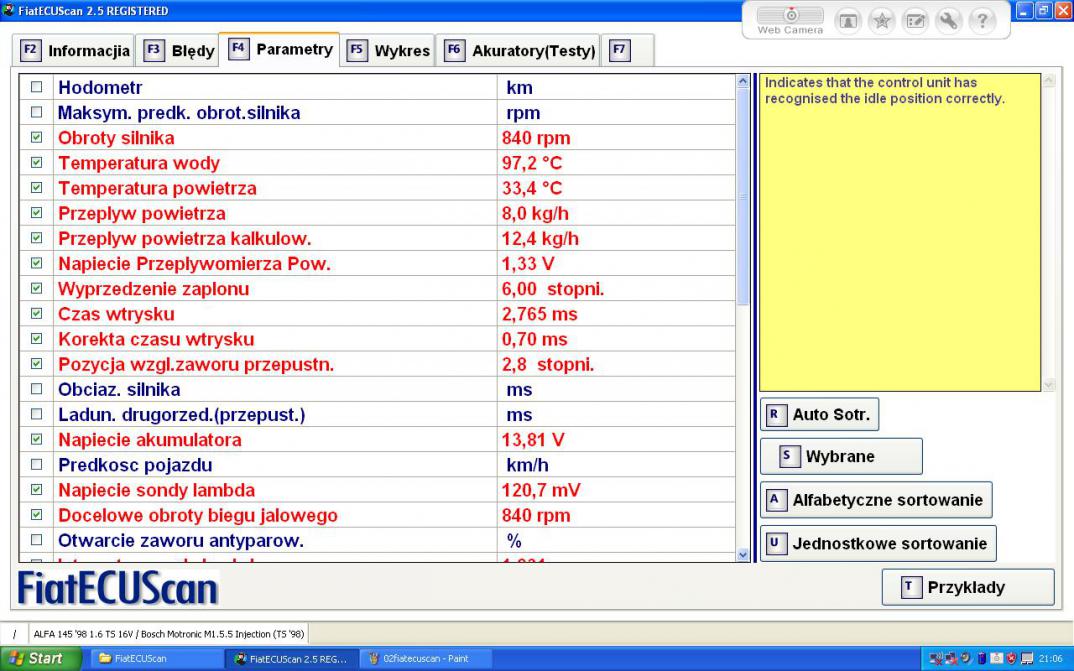Click the 21:06 taskbar clock
1074x671 pixels.
coord(1051,659)
